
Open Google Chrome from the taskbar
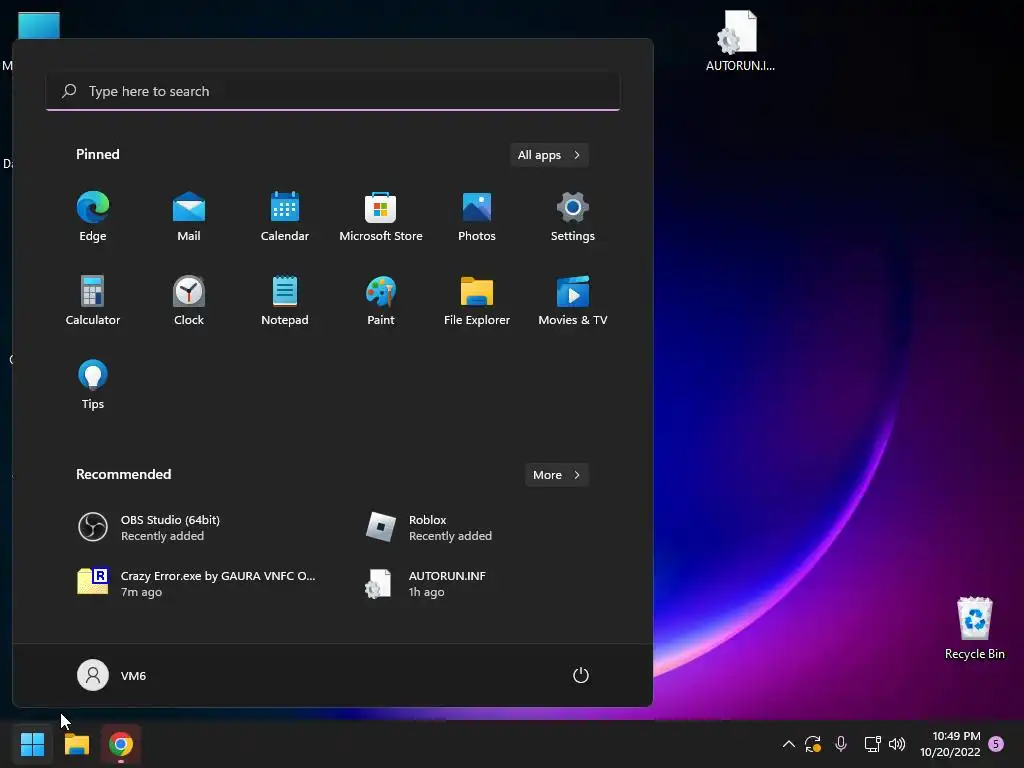point(121,744)
